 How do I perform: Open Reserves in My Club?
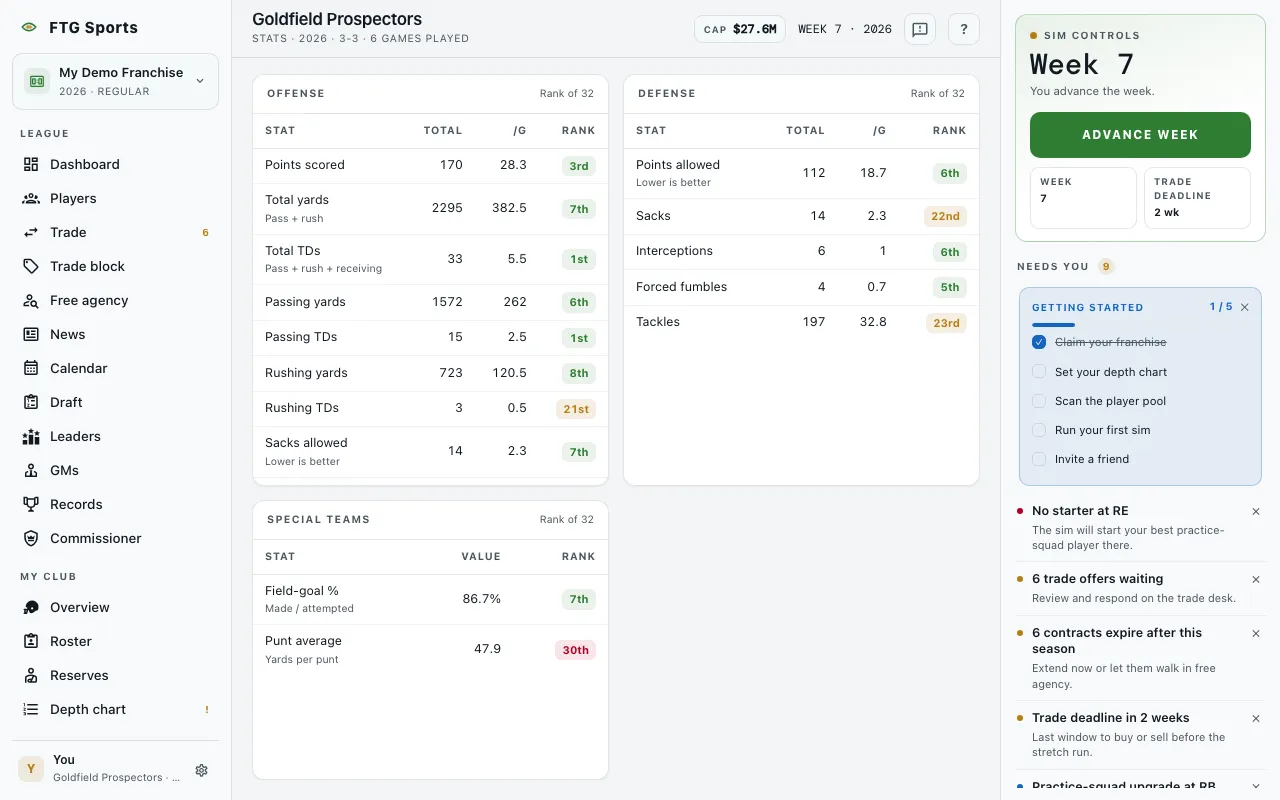(115, 675)
